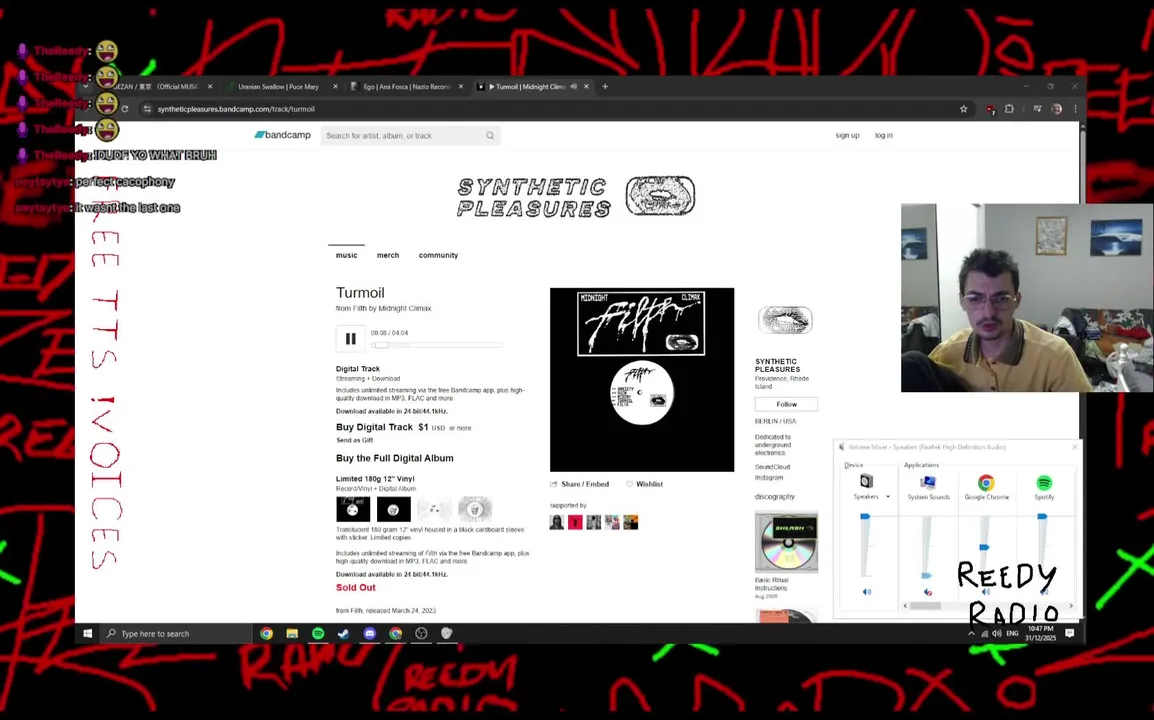Image resolution: width=1154 pixels, height=720 pixels.
Task: Click the search magnifier icon on Bandcamp
Action: tap(490, 135)
